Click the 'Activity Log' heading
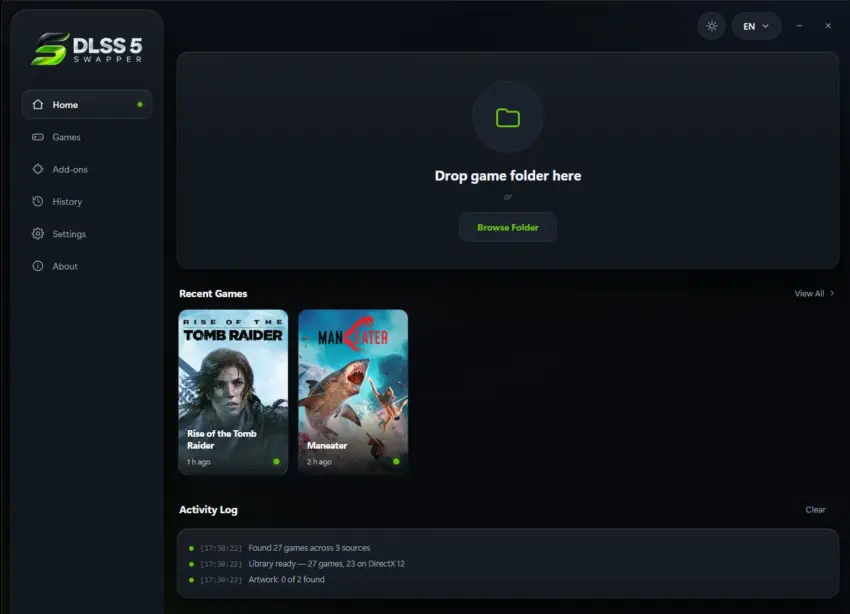850x614 pixels. [x=208, y=509]
